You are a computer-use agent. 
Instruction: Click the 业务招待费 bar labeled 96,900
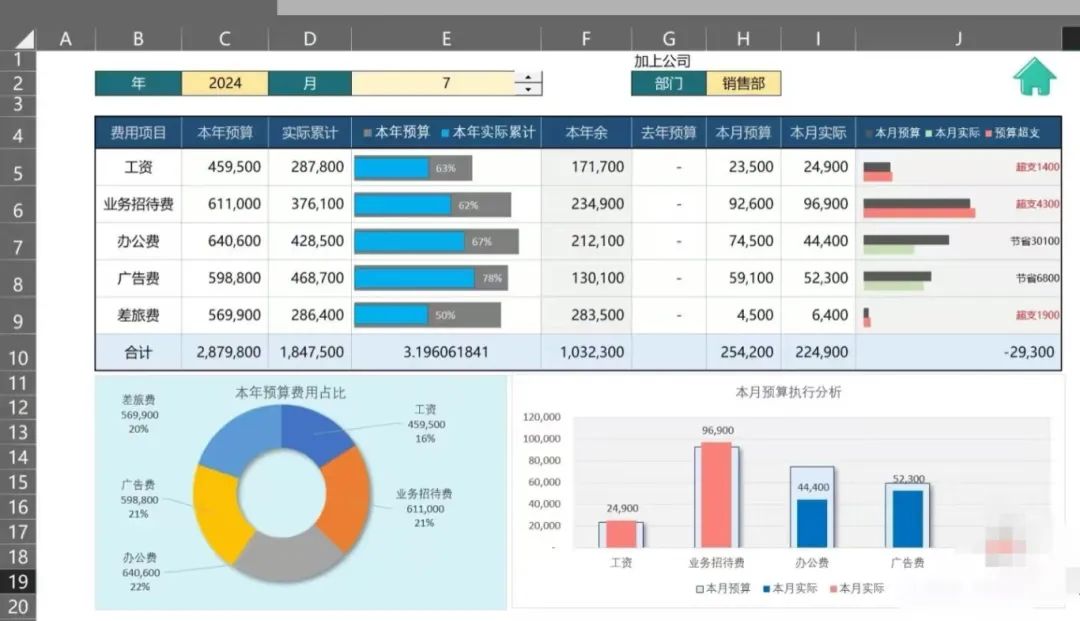click(x=716, y=494)
